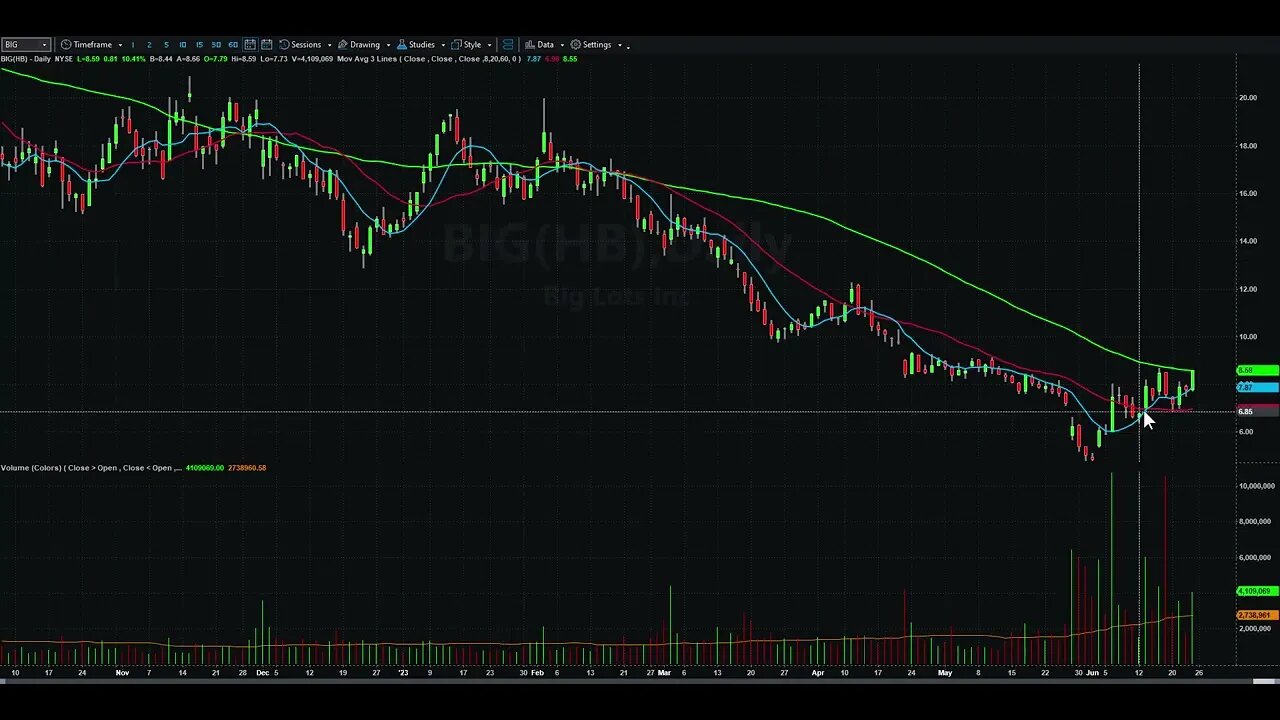The height and width of the screenshot is (720, 1280).
Task: Select the 10-minute interval button
Action: (182, 44)
